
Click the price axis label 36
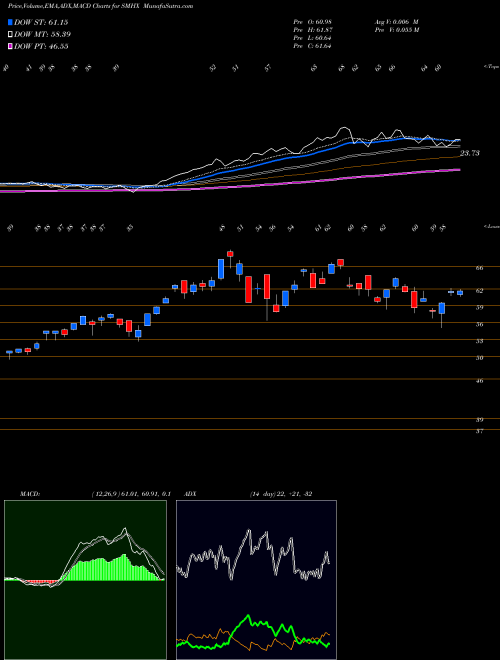click(x=480, y=325)
